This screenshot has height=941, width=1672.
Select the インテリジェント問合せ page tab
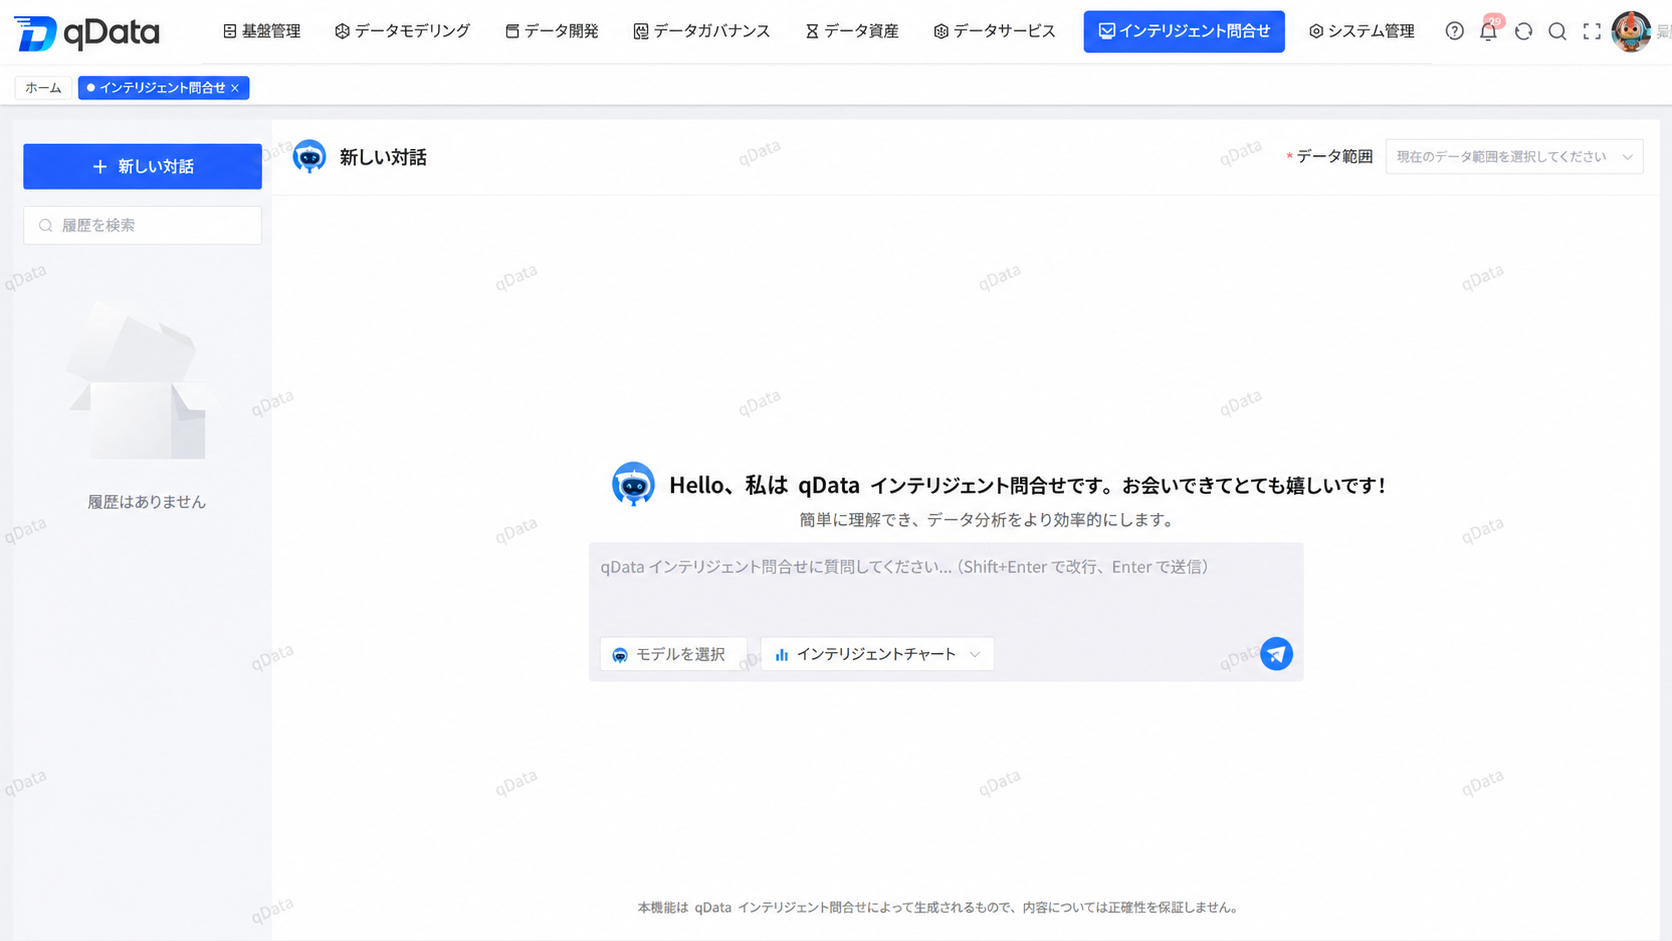[x=162, y=88]
